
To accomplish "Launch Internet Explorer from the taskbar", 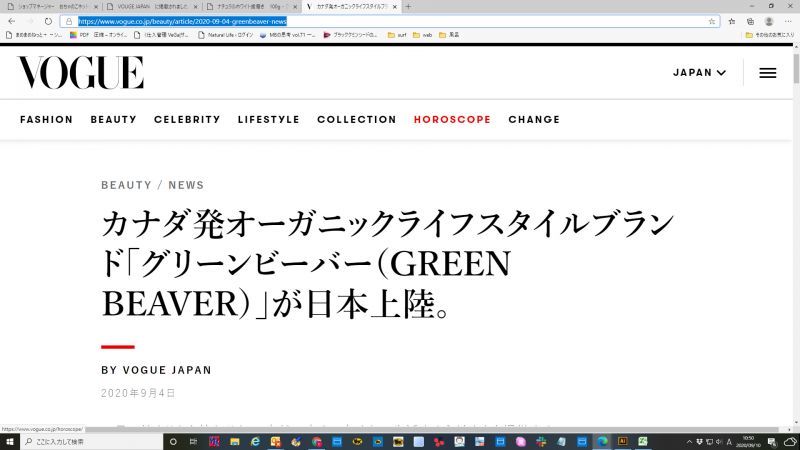I will [255, 441].
